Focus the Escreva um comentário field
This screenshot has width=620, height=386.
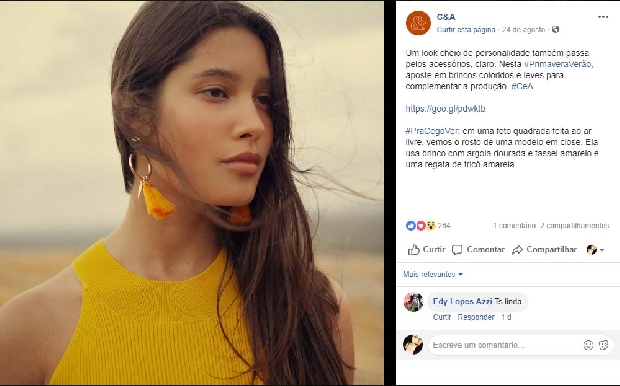coord(506,345)
